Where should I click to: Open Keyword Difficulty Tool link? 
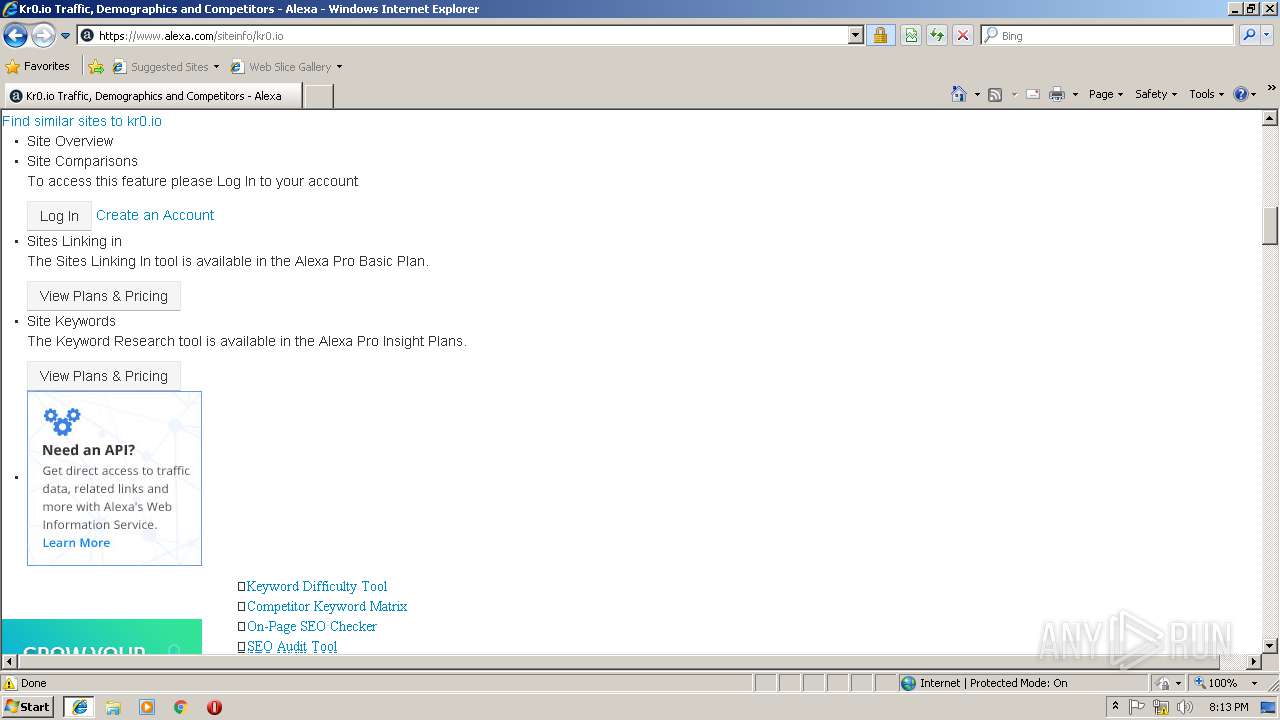[x=317, y=586]
